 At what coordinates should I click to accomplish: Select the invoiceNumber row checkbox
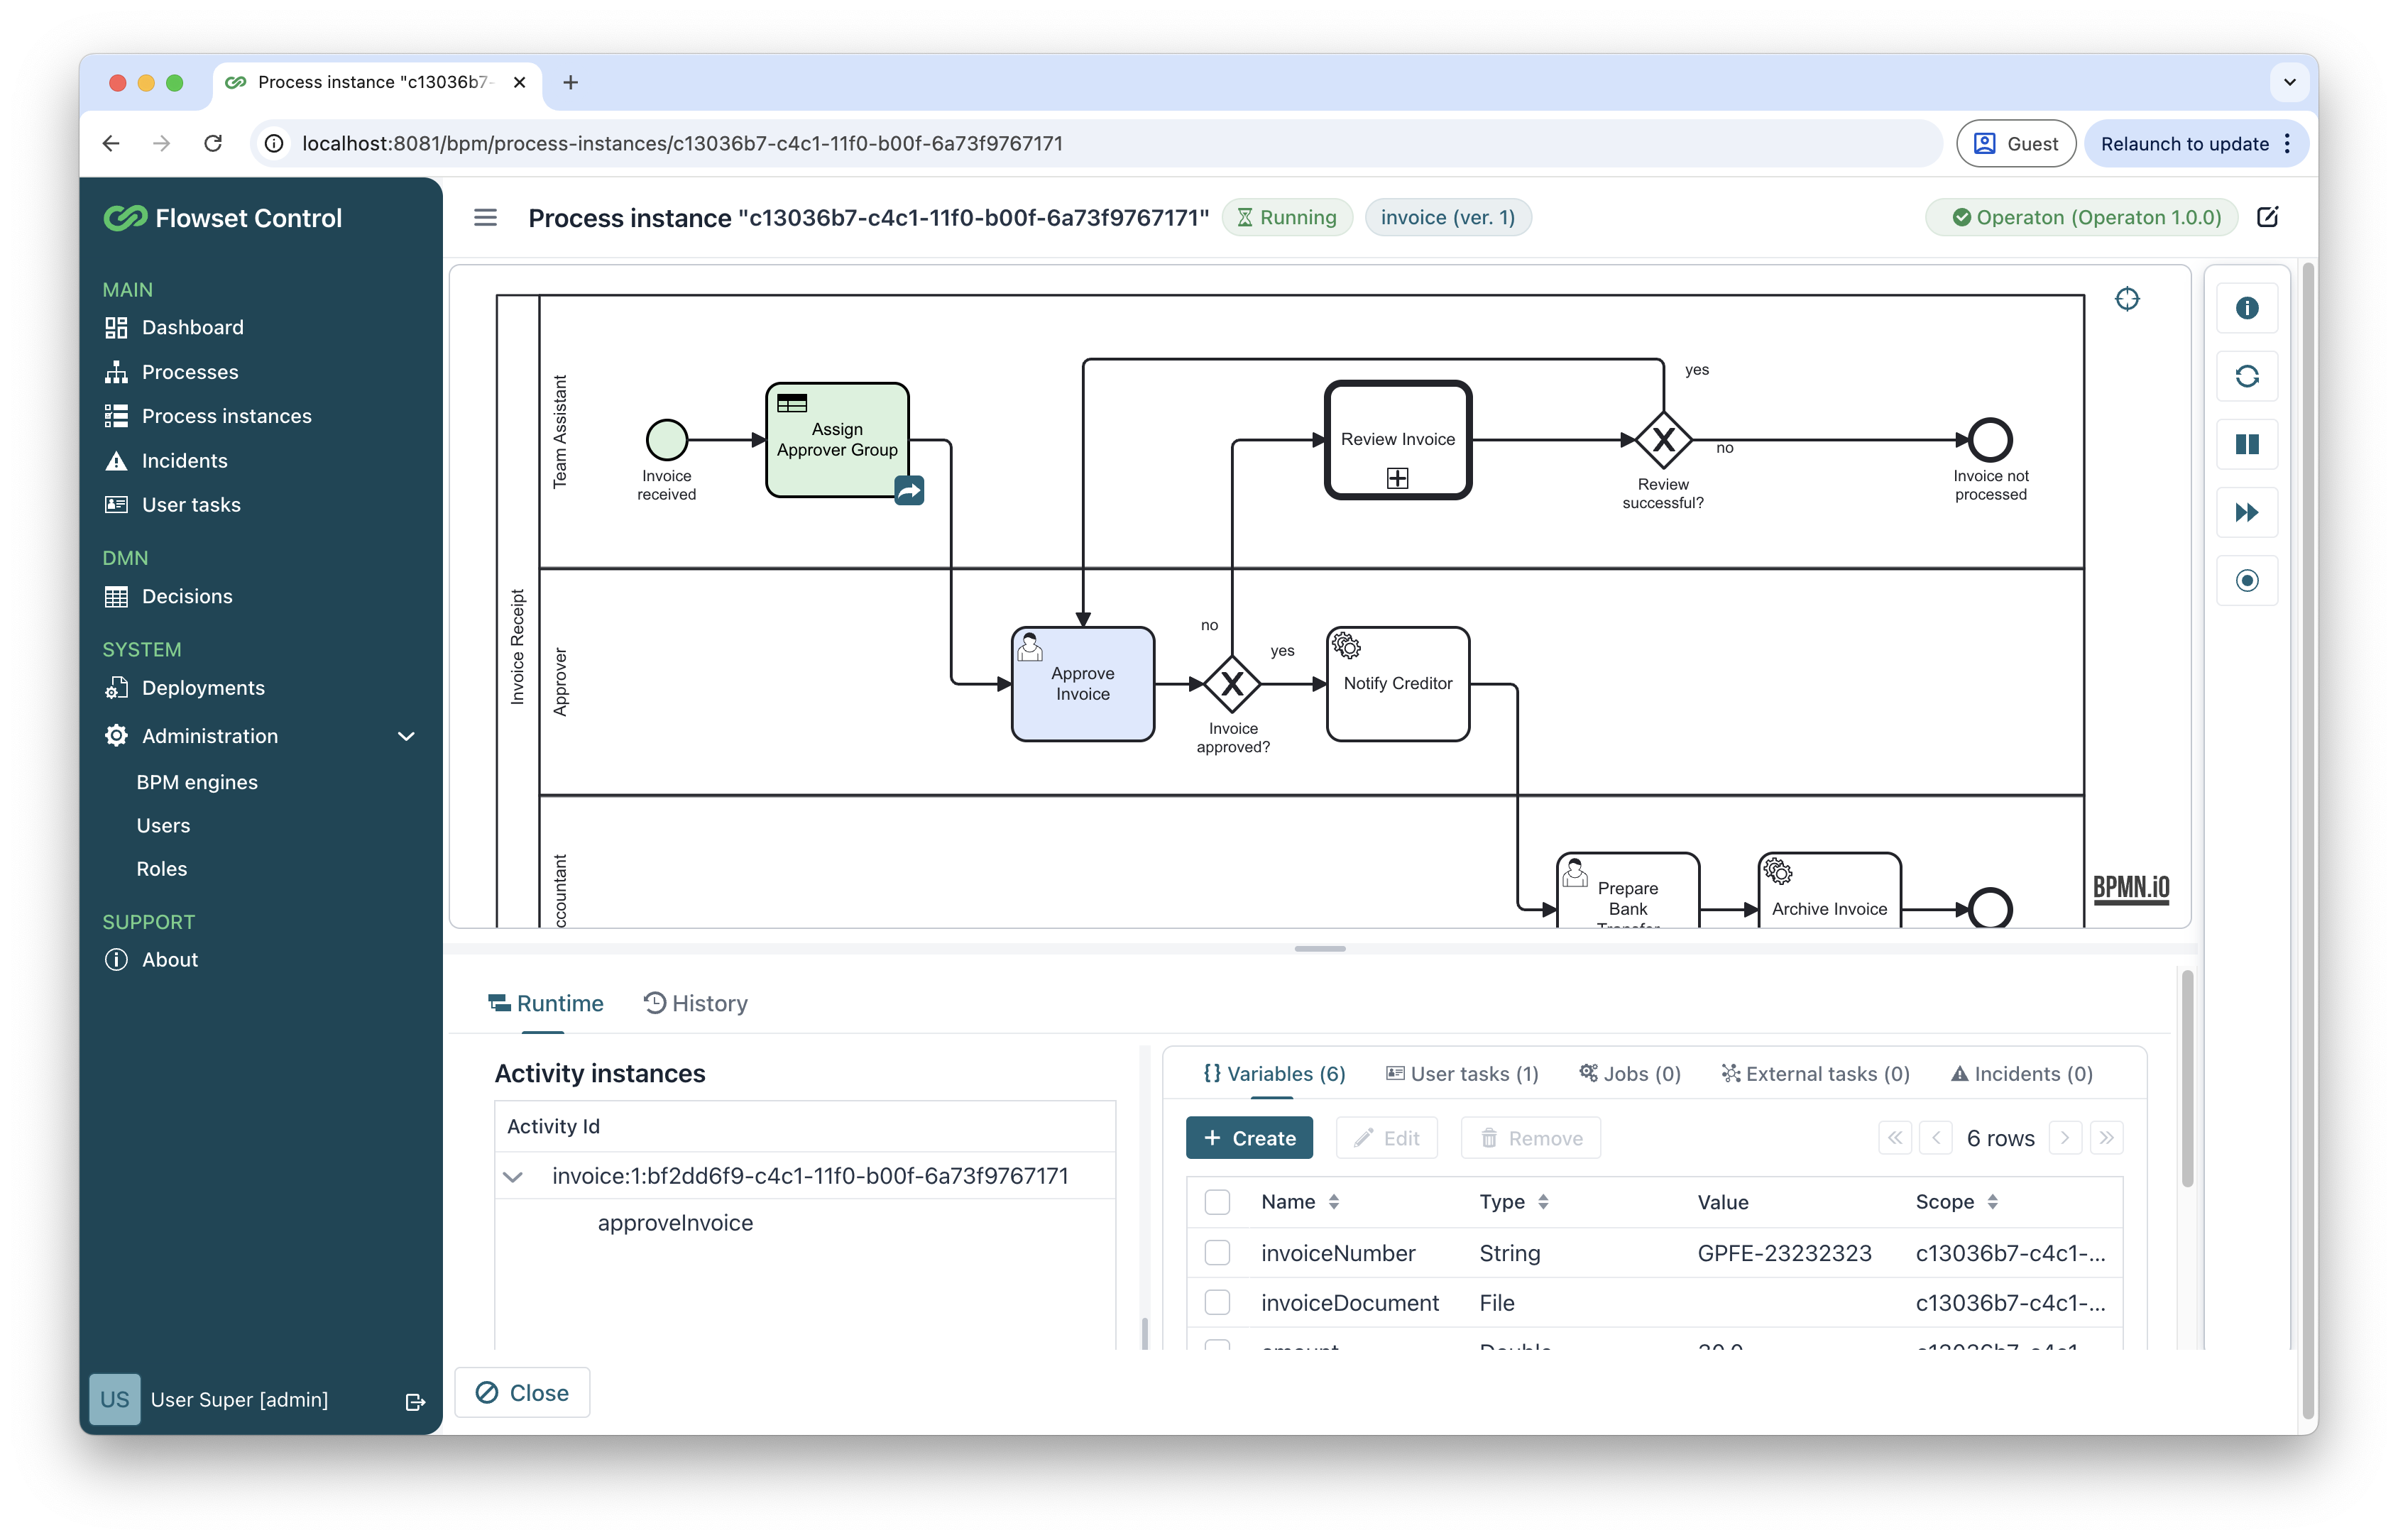[1218, 1252]
